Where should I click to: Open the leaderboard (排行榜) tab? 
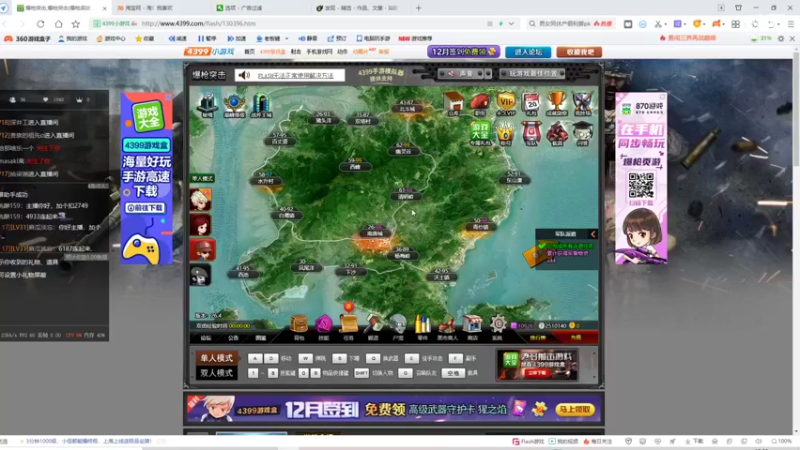[538, 338]
